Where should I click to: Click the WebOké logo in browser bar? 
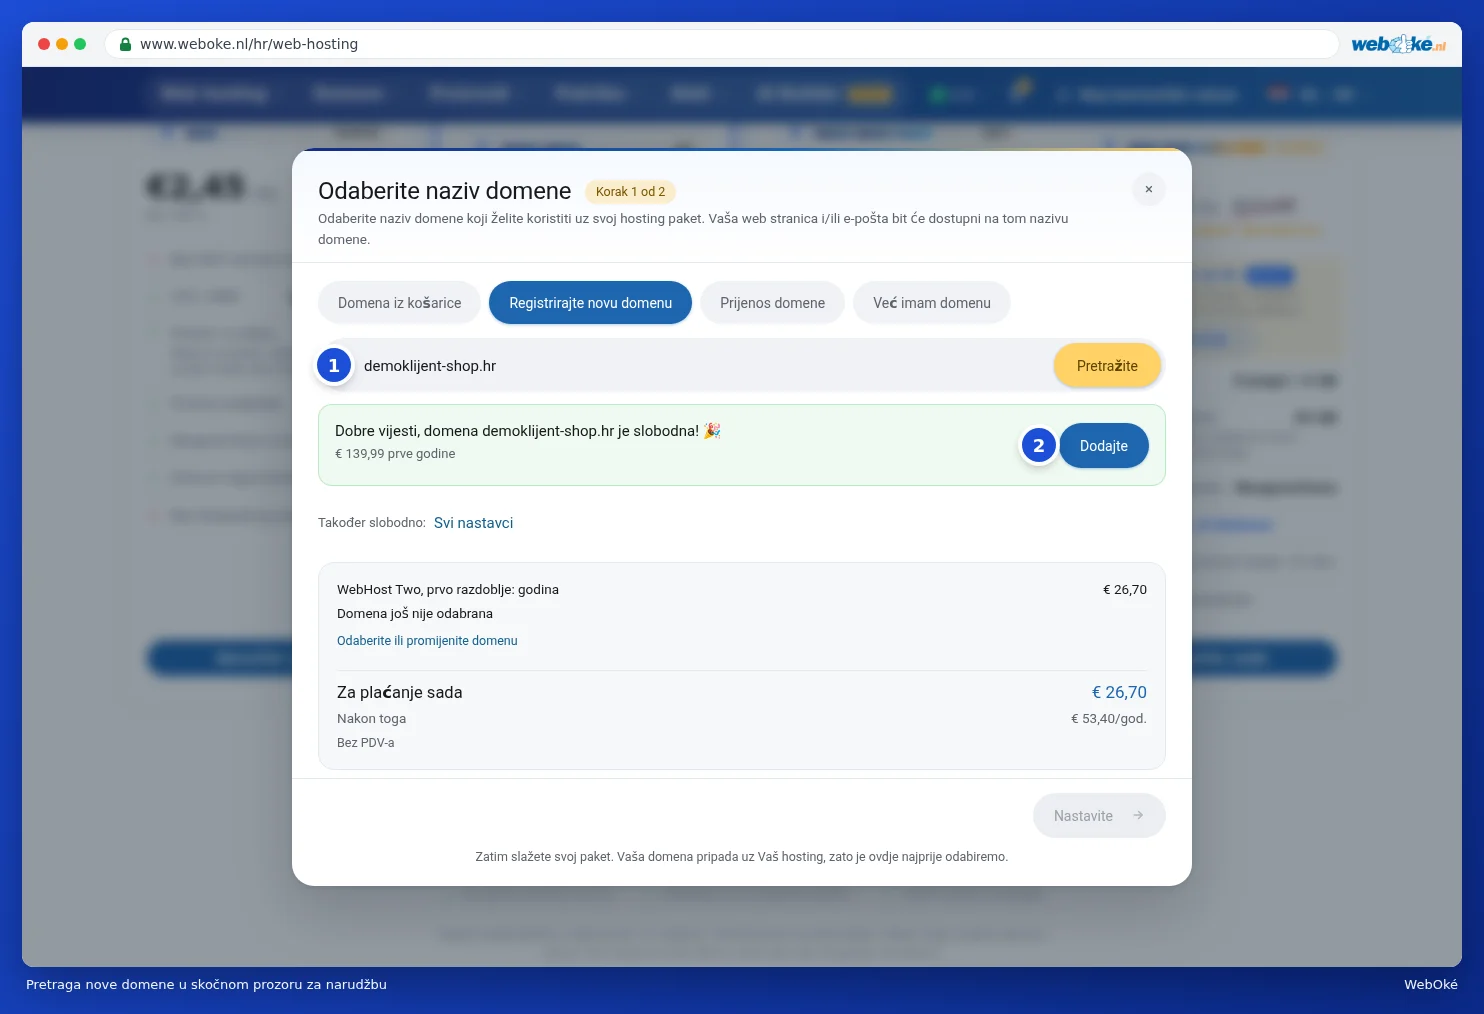[1398, 44]
